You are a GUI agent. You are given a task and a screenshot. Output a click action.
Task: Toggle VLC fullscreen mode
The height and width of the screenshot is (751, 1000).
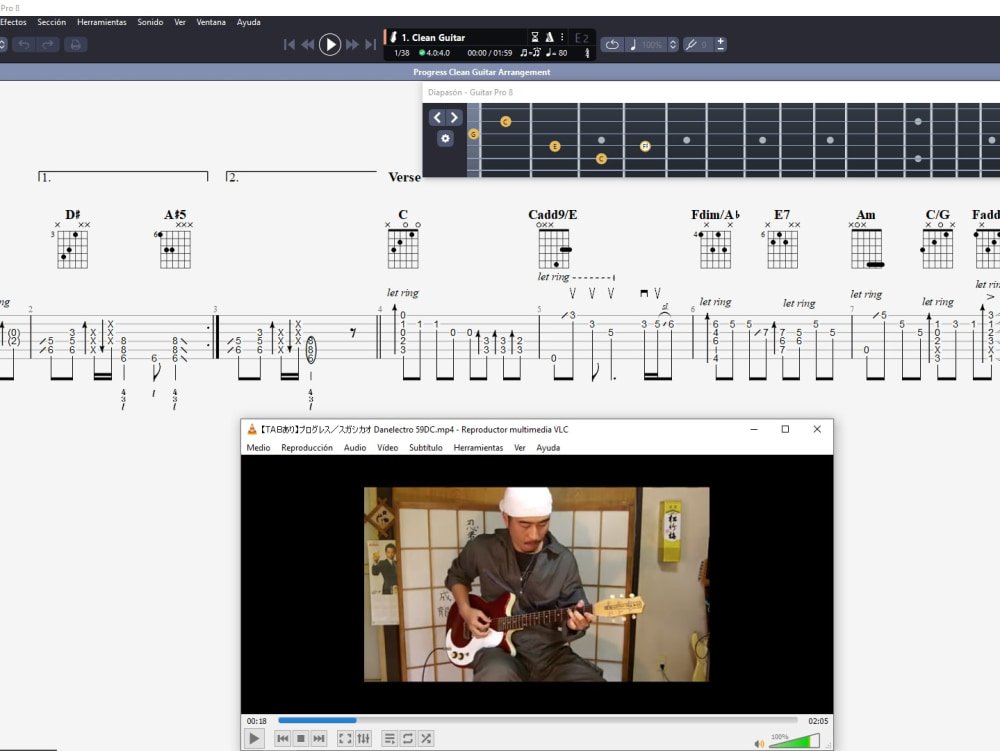[x=345, y=738]
